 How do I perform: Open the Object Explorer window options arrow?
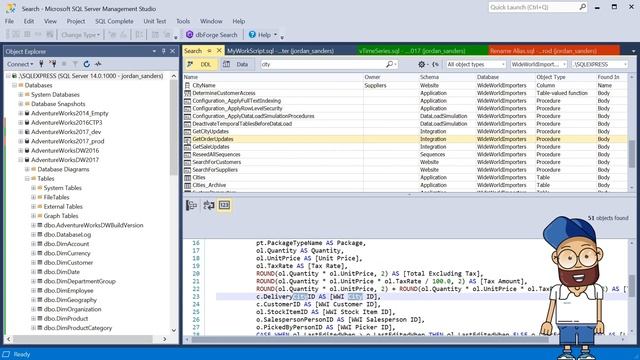tap(154, 51)
